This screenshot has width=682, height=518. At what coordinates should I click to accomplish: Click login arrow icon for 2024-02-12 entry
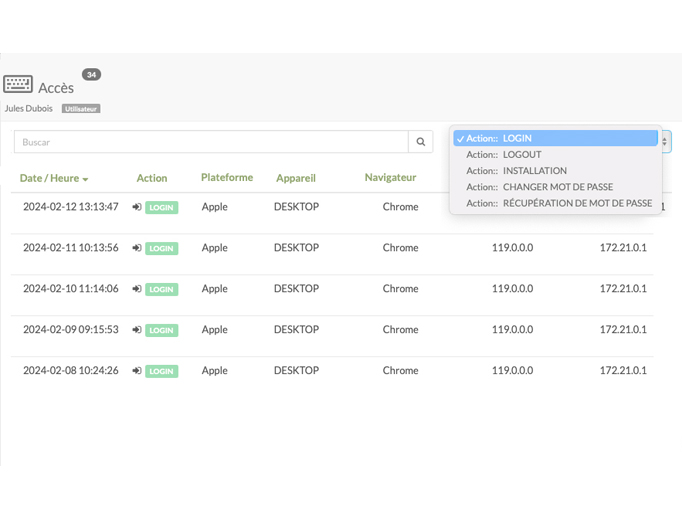pos(137,207)
